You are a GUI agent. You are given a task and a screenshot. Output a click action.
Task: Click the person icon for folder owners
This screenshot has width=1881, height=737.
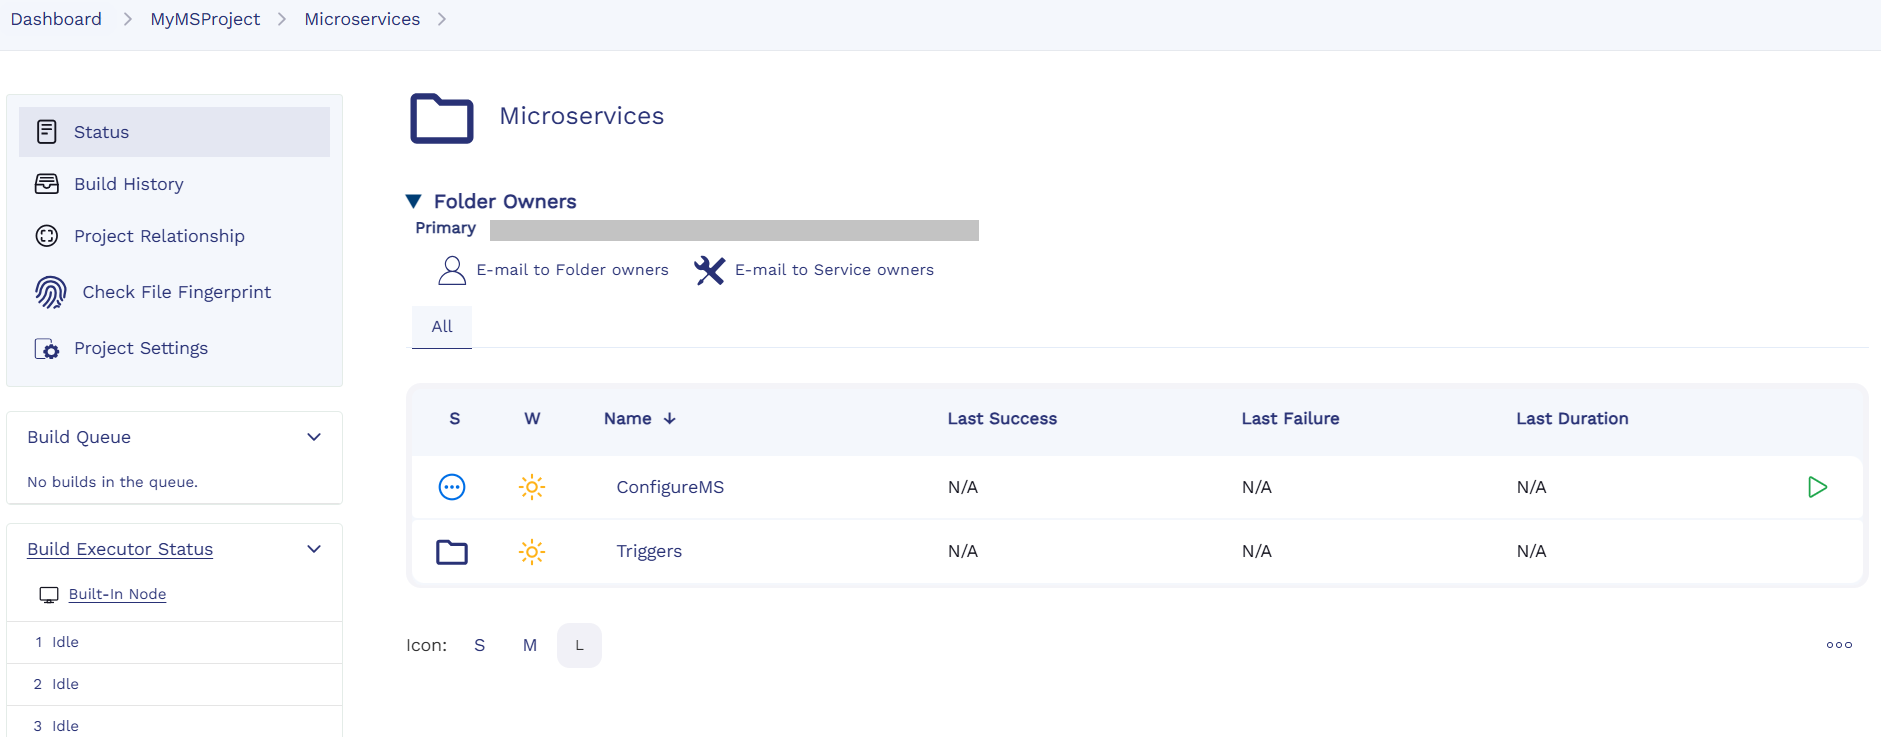point(452,270)
